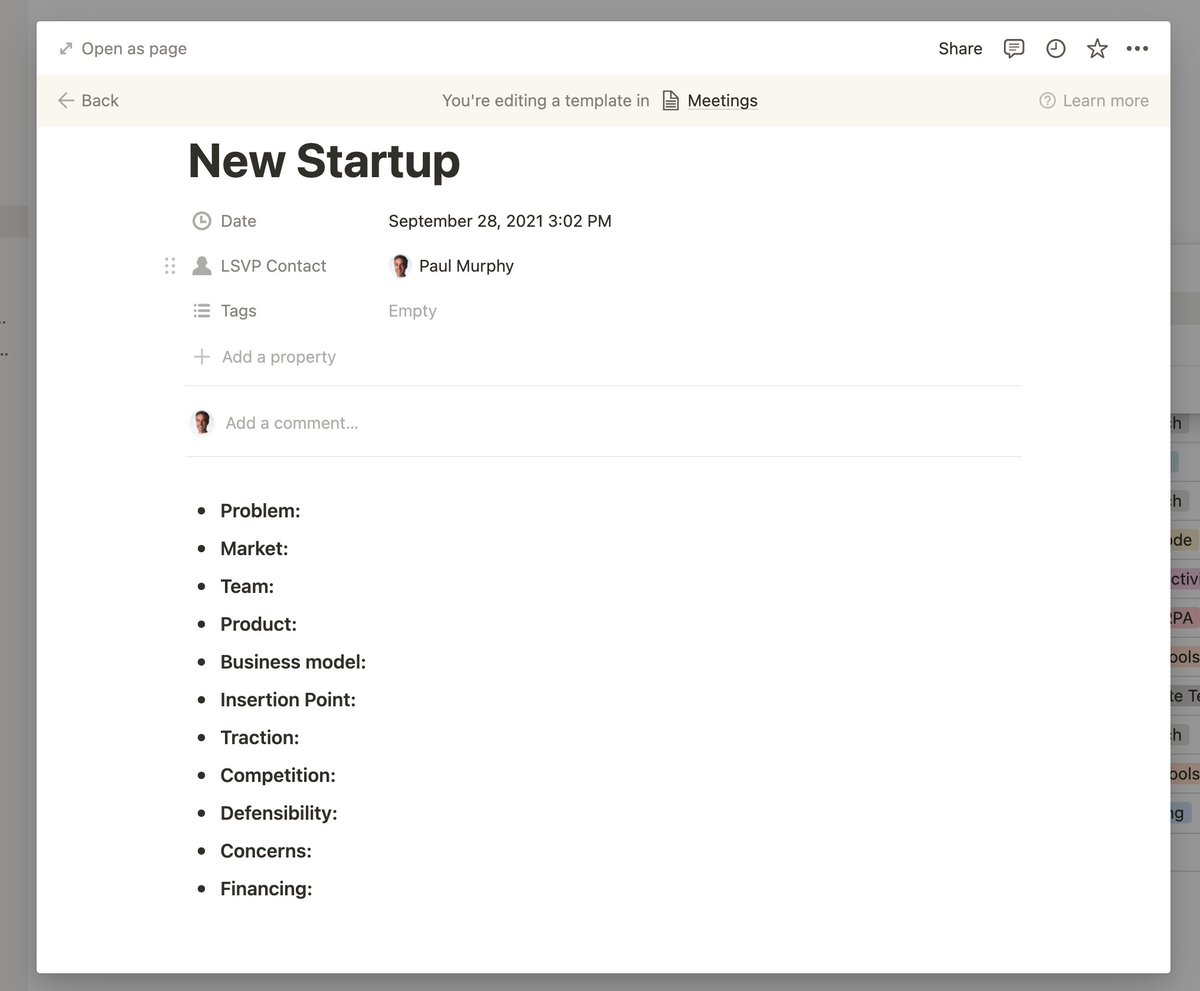Click the user avatar beside comment box

tap(202, 422)
